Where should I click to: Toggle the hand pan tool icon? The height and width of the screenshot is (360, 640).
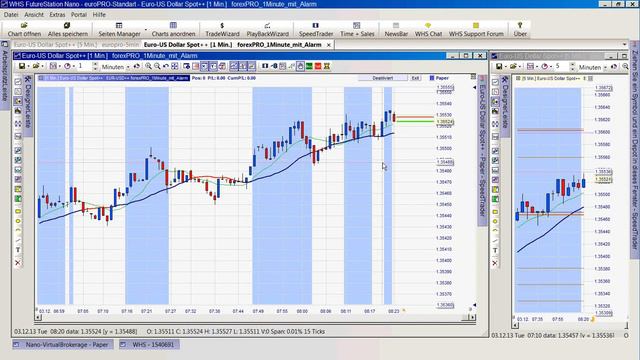tap(300, 66)
